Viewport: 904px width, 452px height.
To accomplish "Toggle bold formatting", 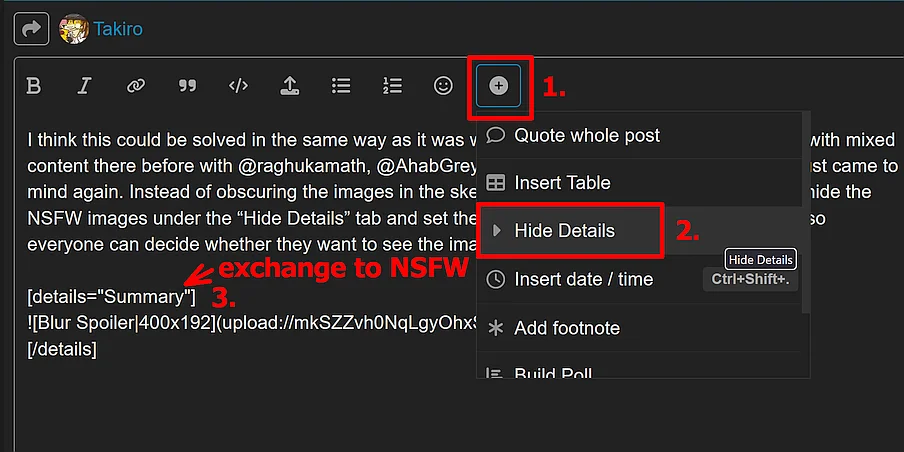I will [x=34, y=86].
